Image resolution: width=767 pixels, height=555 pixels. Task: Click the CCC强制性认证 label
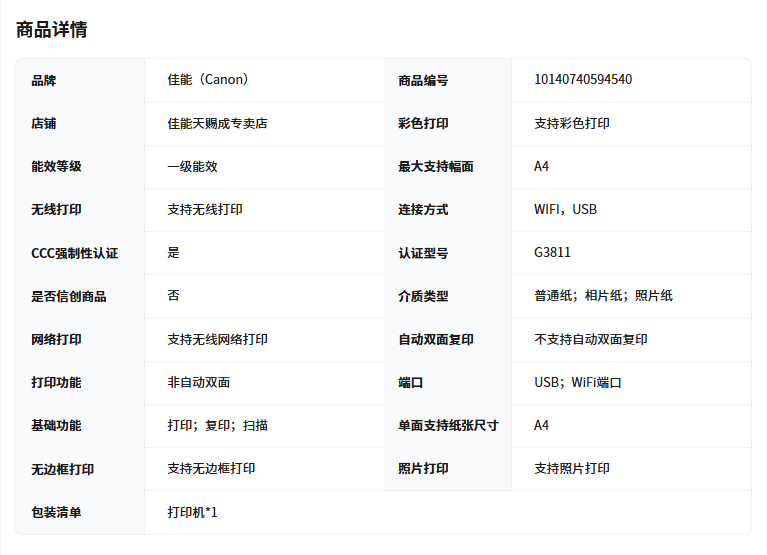click(75, 253)
